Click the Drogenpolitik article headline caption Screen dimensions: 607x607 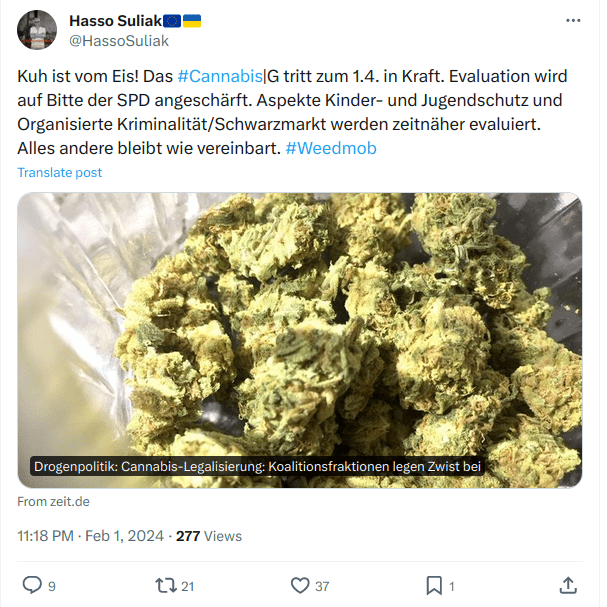click(257, 466)
